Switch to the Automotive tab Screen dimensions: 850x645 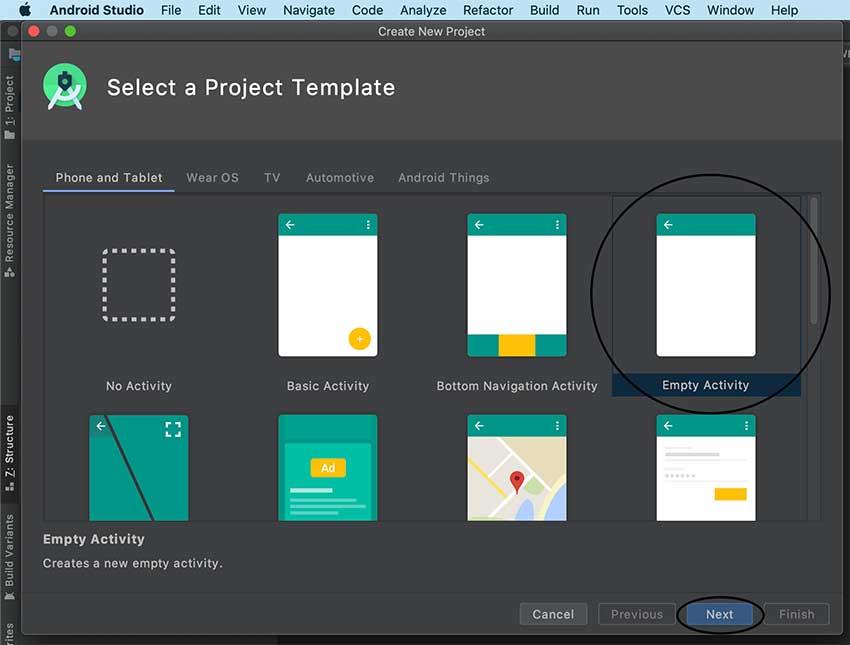coord(340,178)
